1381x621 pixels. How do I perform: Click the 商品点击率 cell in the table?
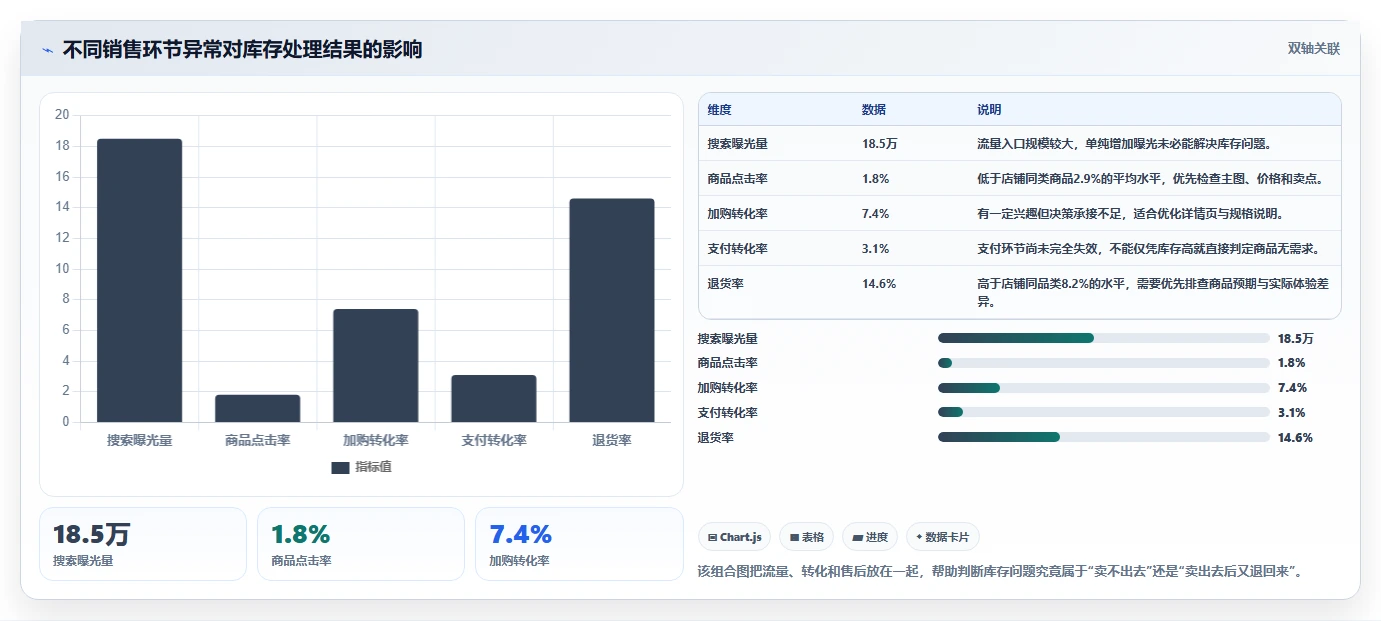pos(737,179)
